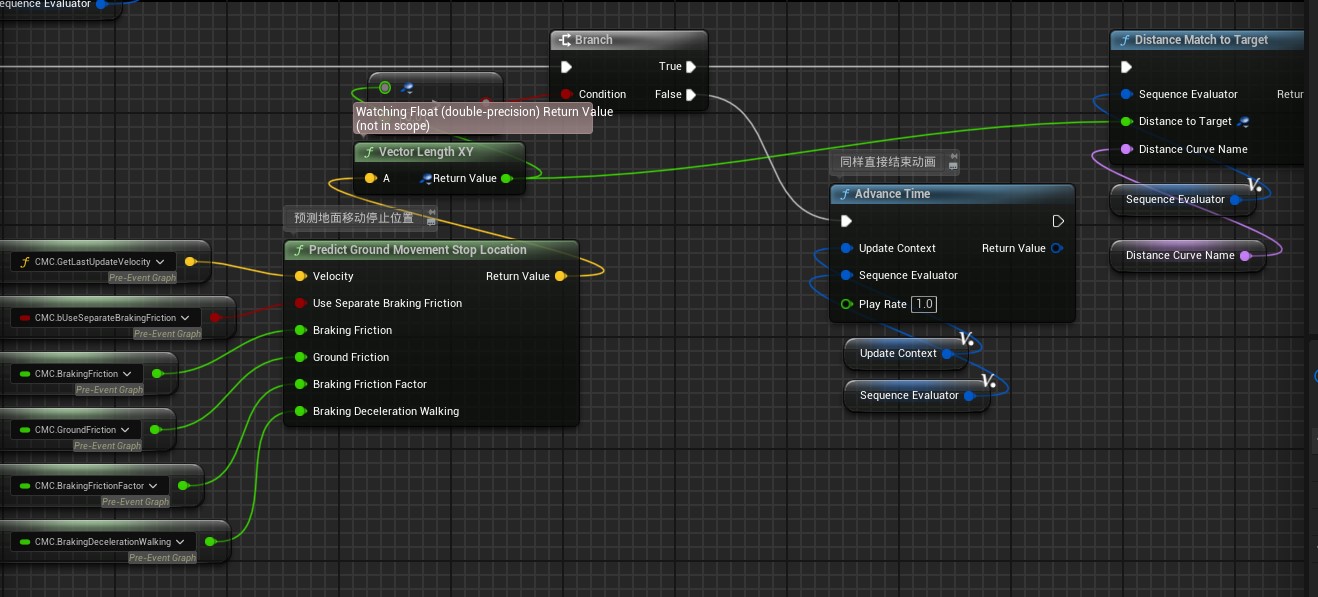
Task: Click the Branch node's True execution pin
Action: click(691, 67)
